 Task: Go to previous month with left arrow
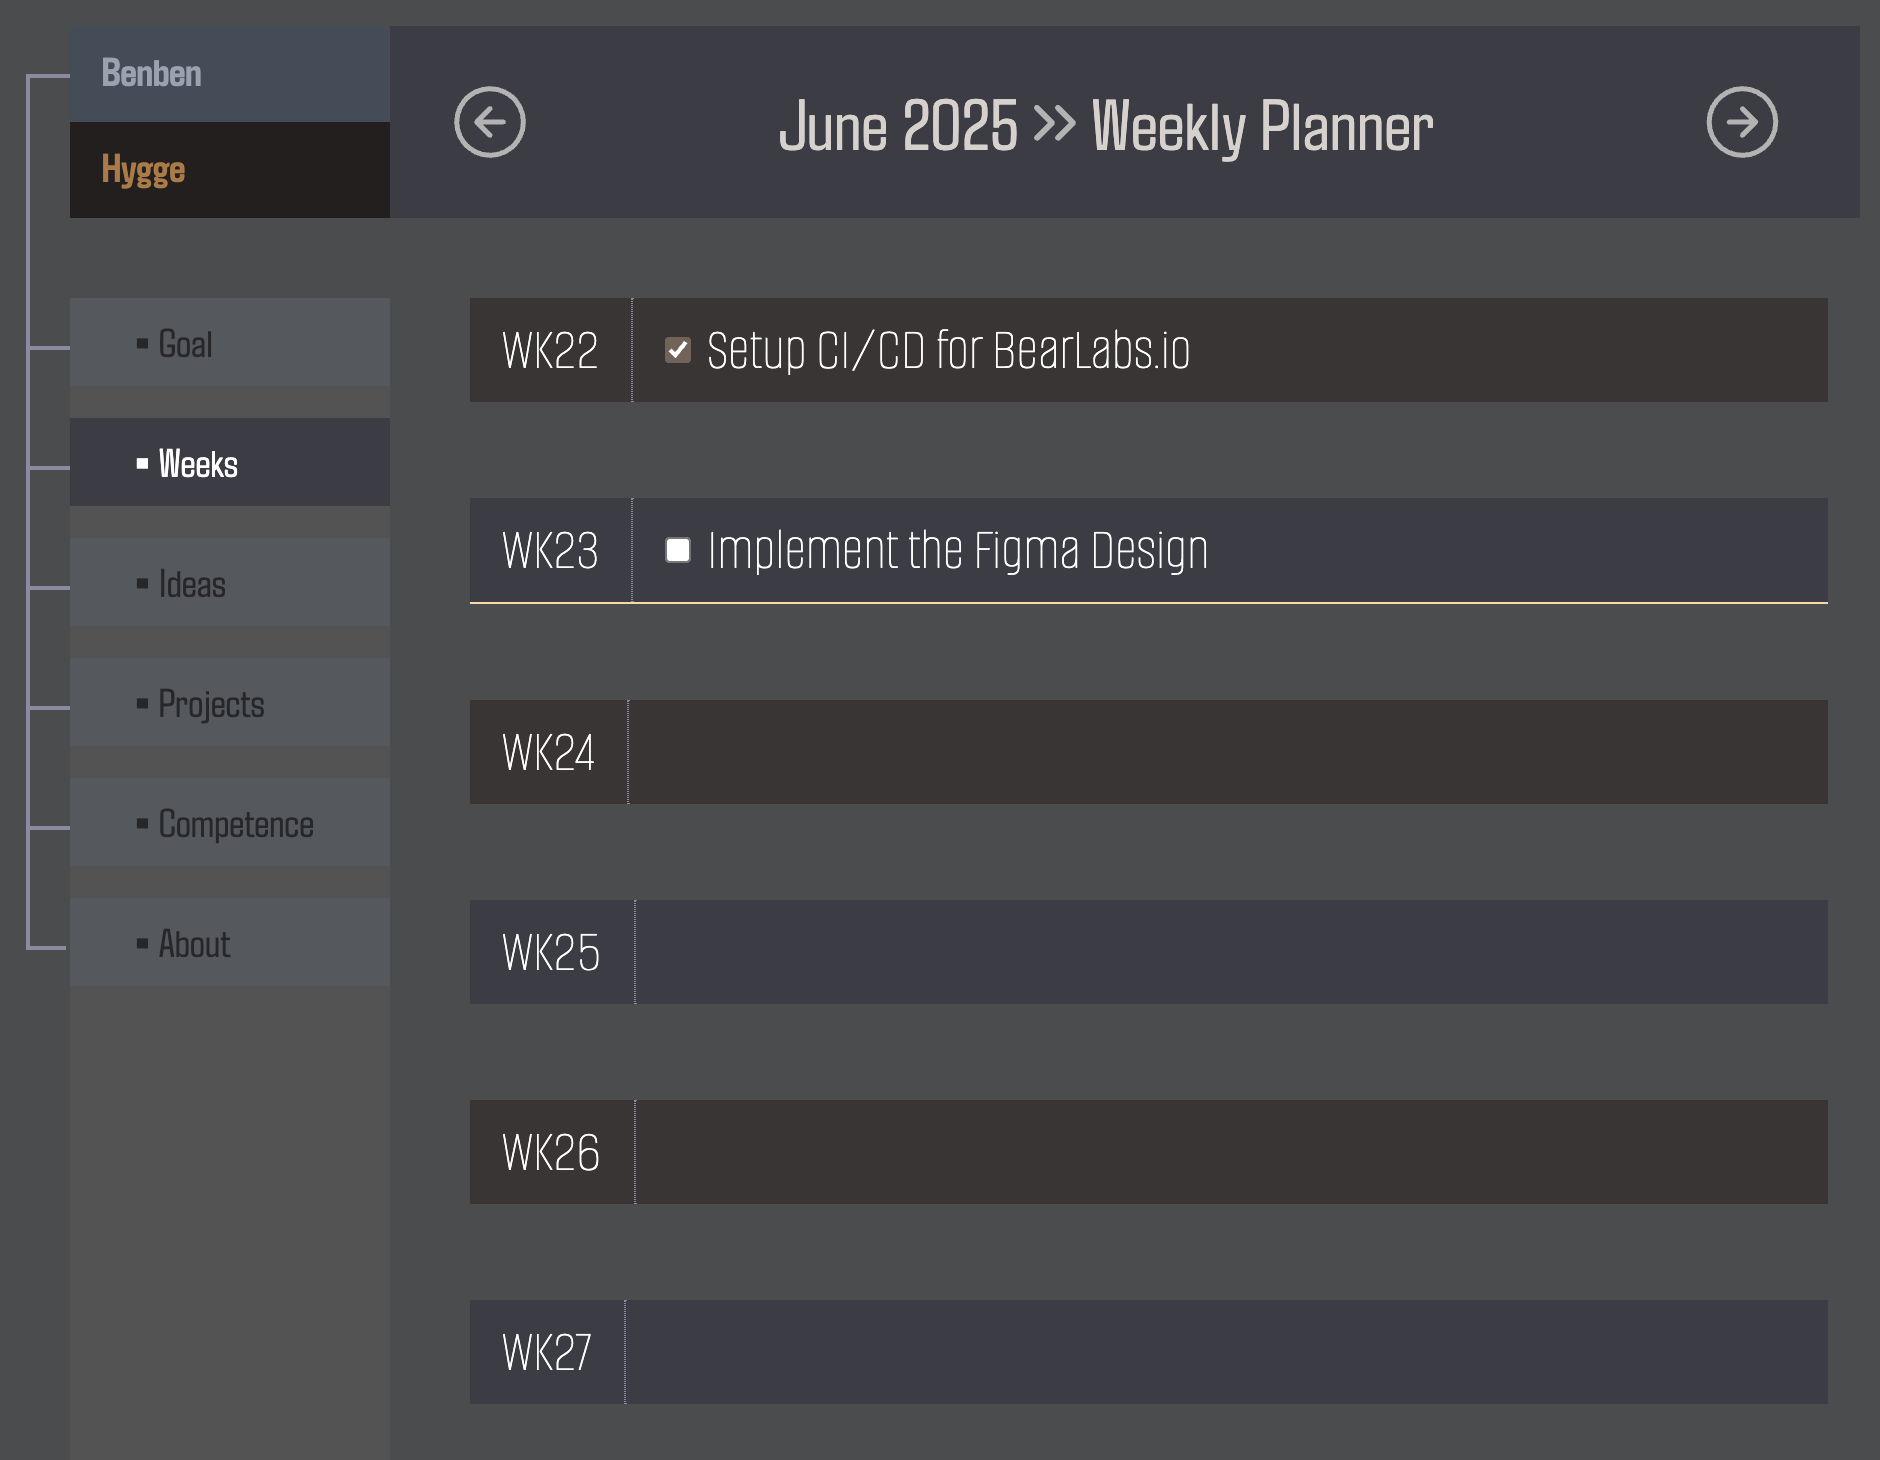[490, 123]
